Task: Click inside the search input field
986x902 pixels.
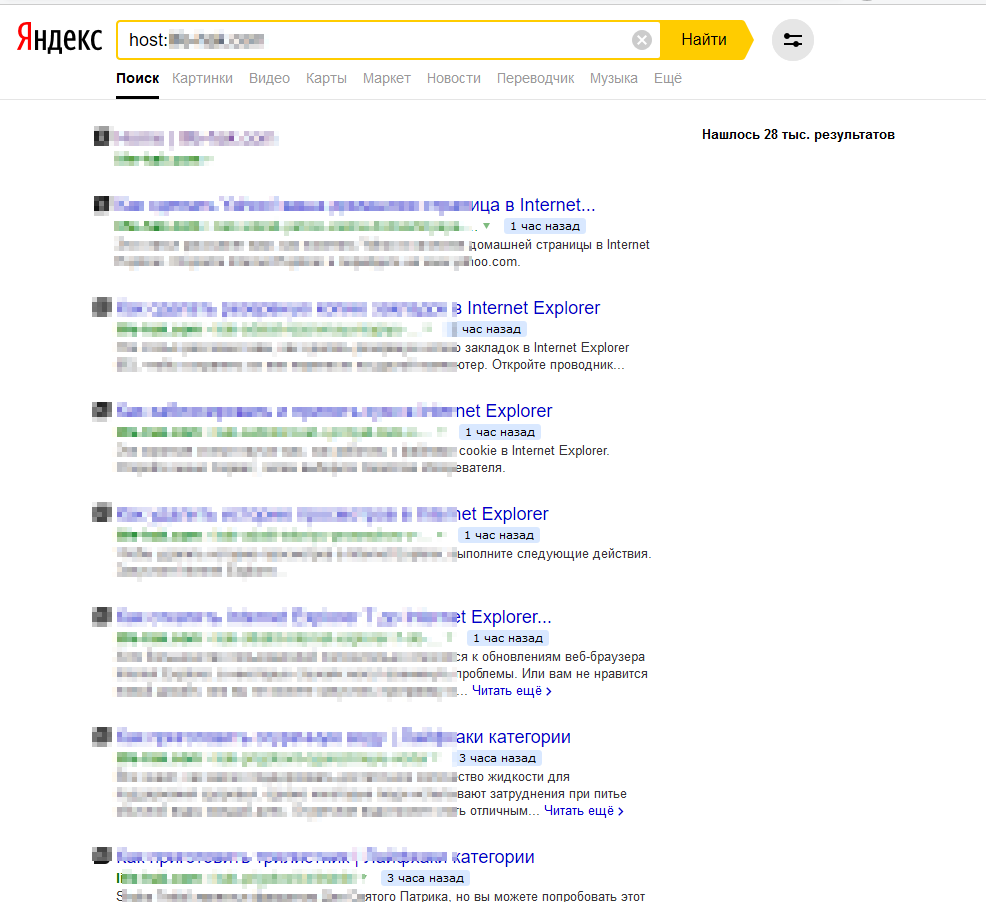Action: click(400, 40)
